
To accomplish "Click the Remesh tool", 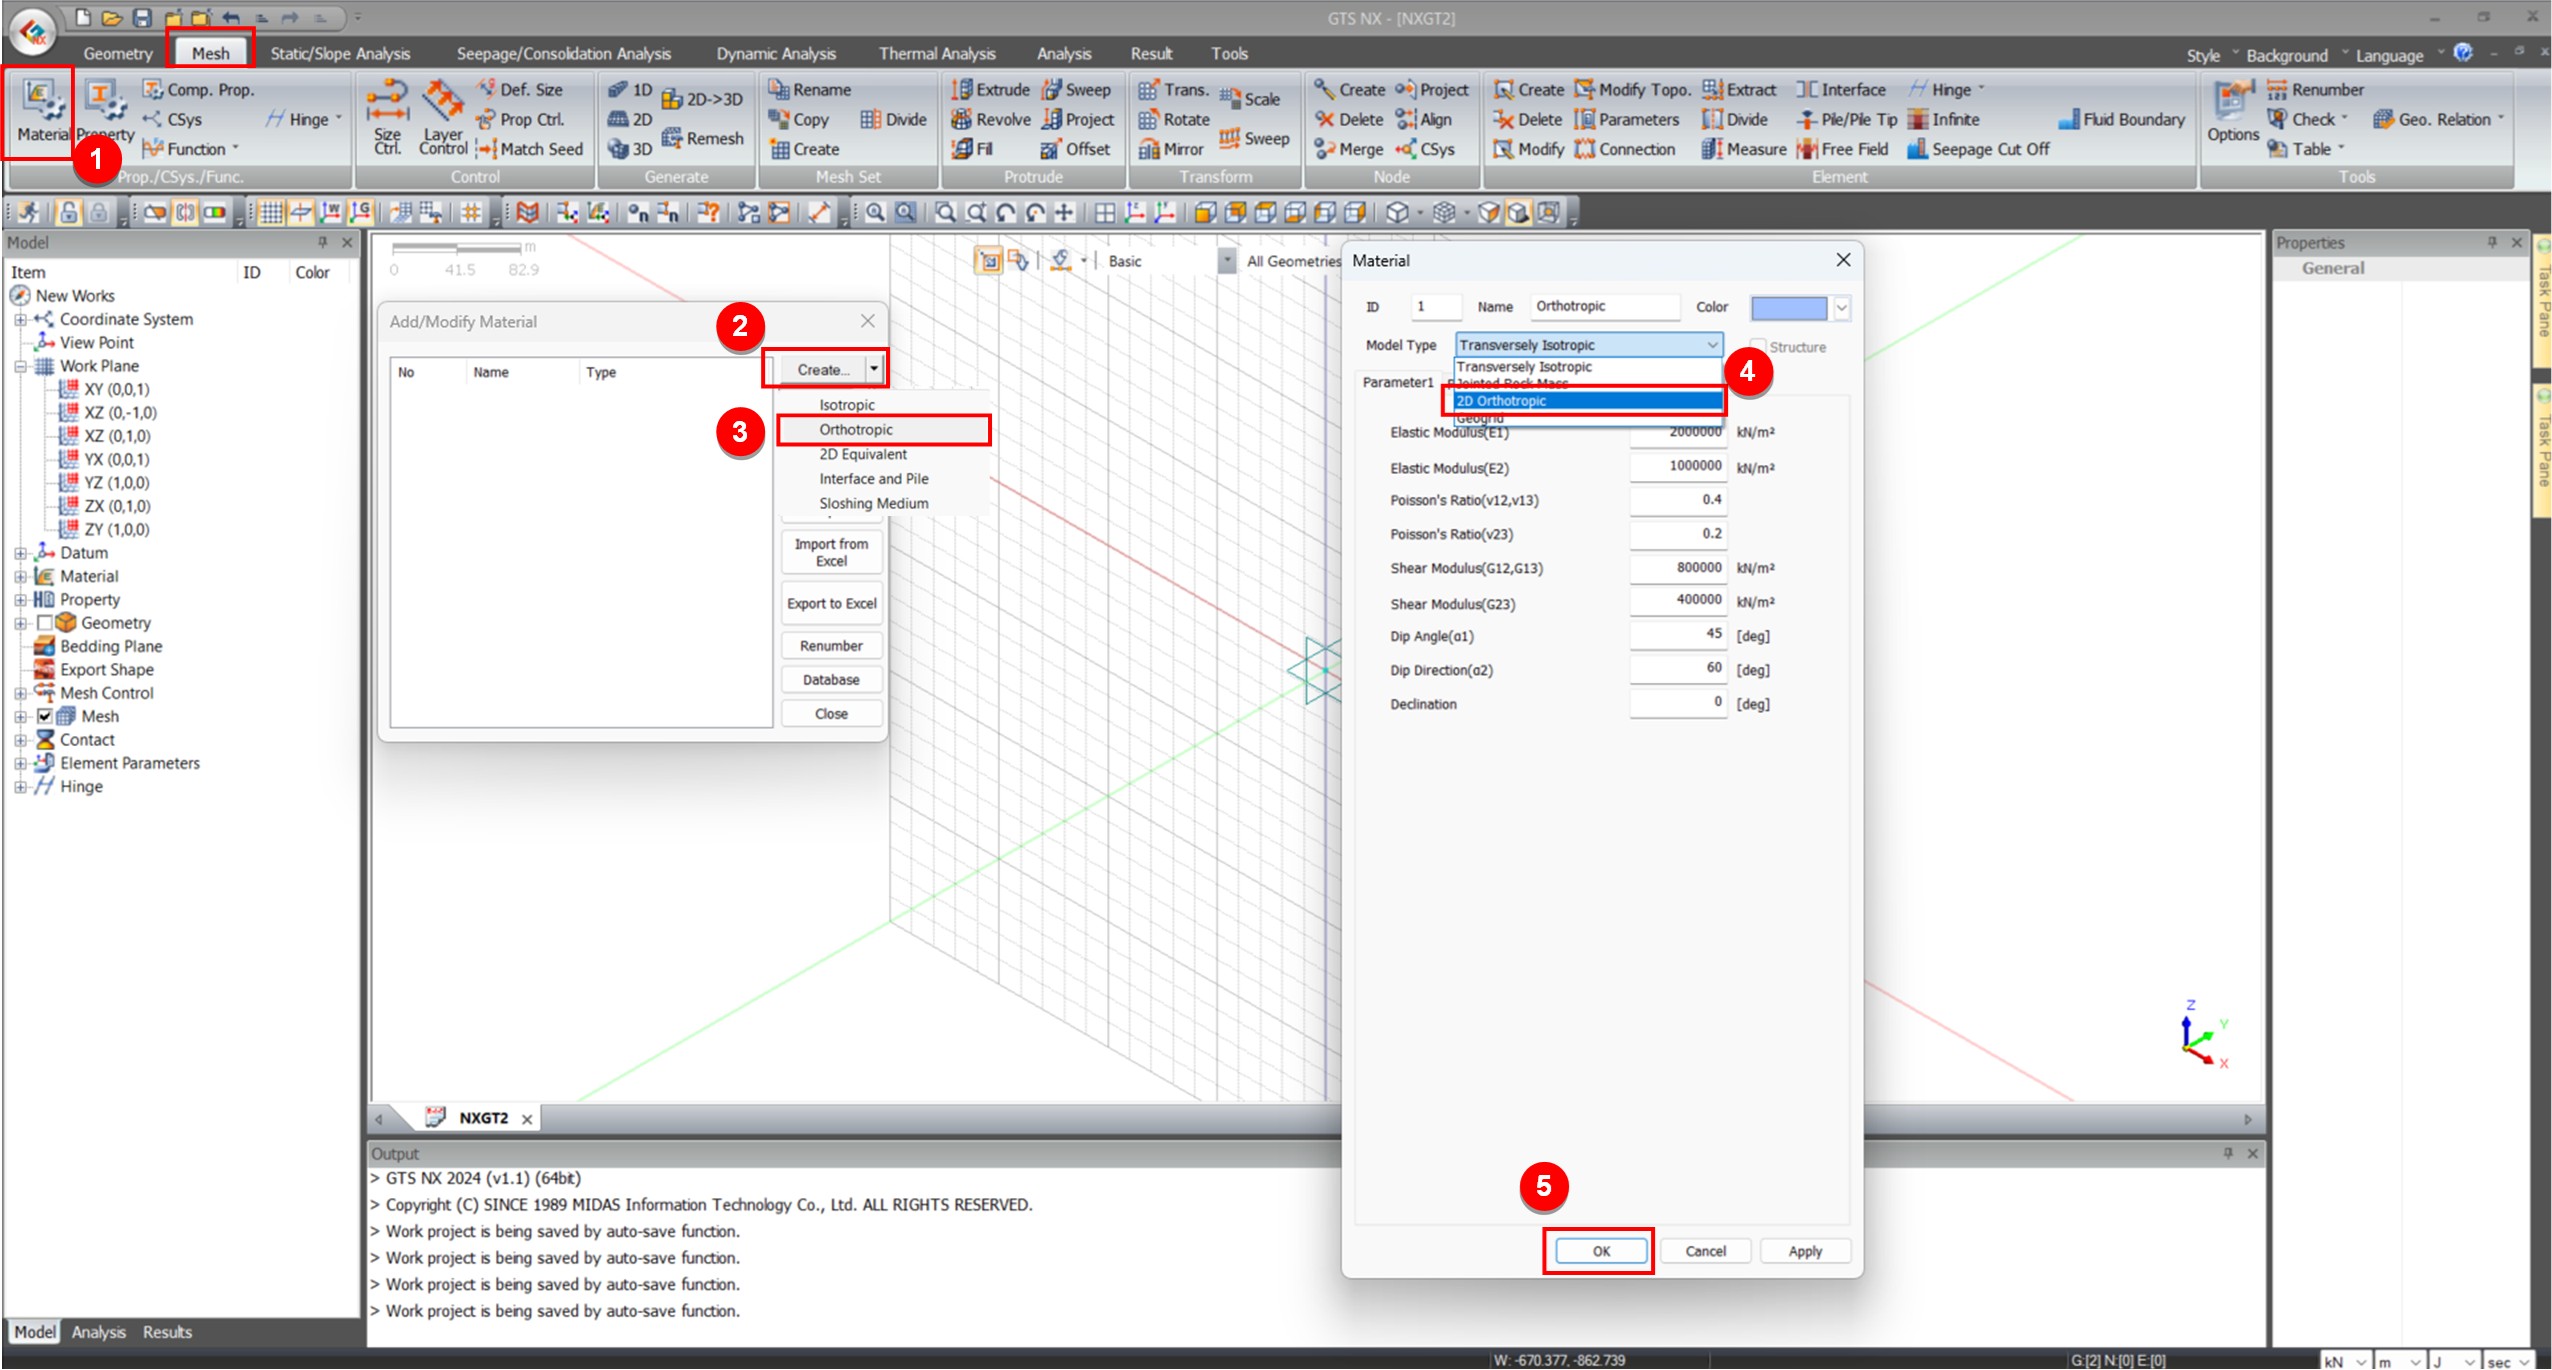I will click(x=703, y=138).
